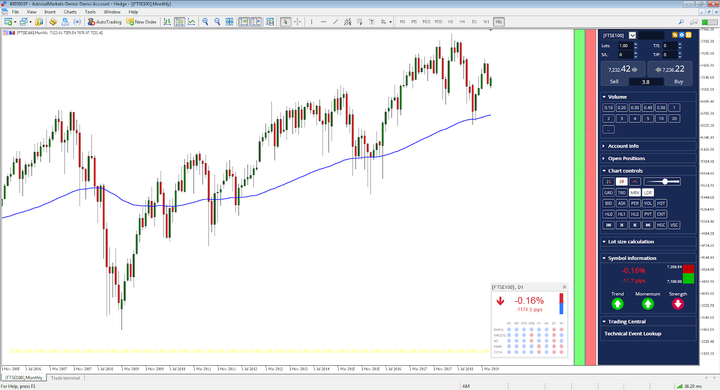Viewport: 720px width, 390px height.
Task: Switch to line chart style icon
Action: tap(191, 22)
